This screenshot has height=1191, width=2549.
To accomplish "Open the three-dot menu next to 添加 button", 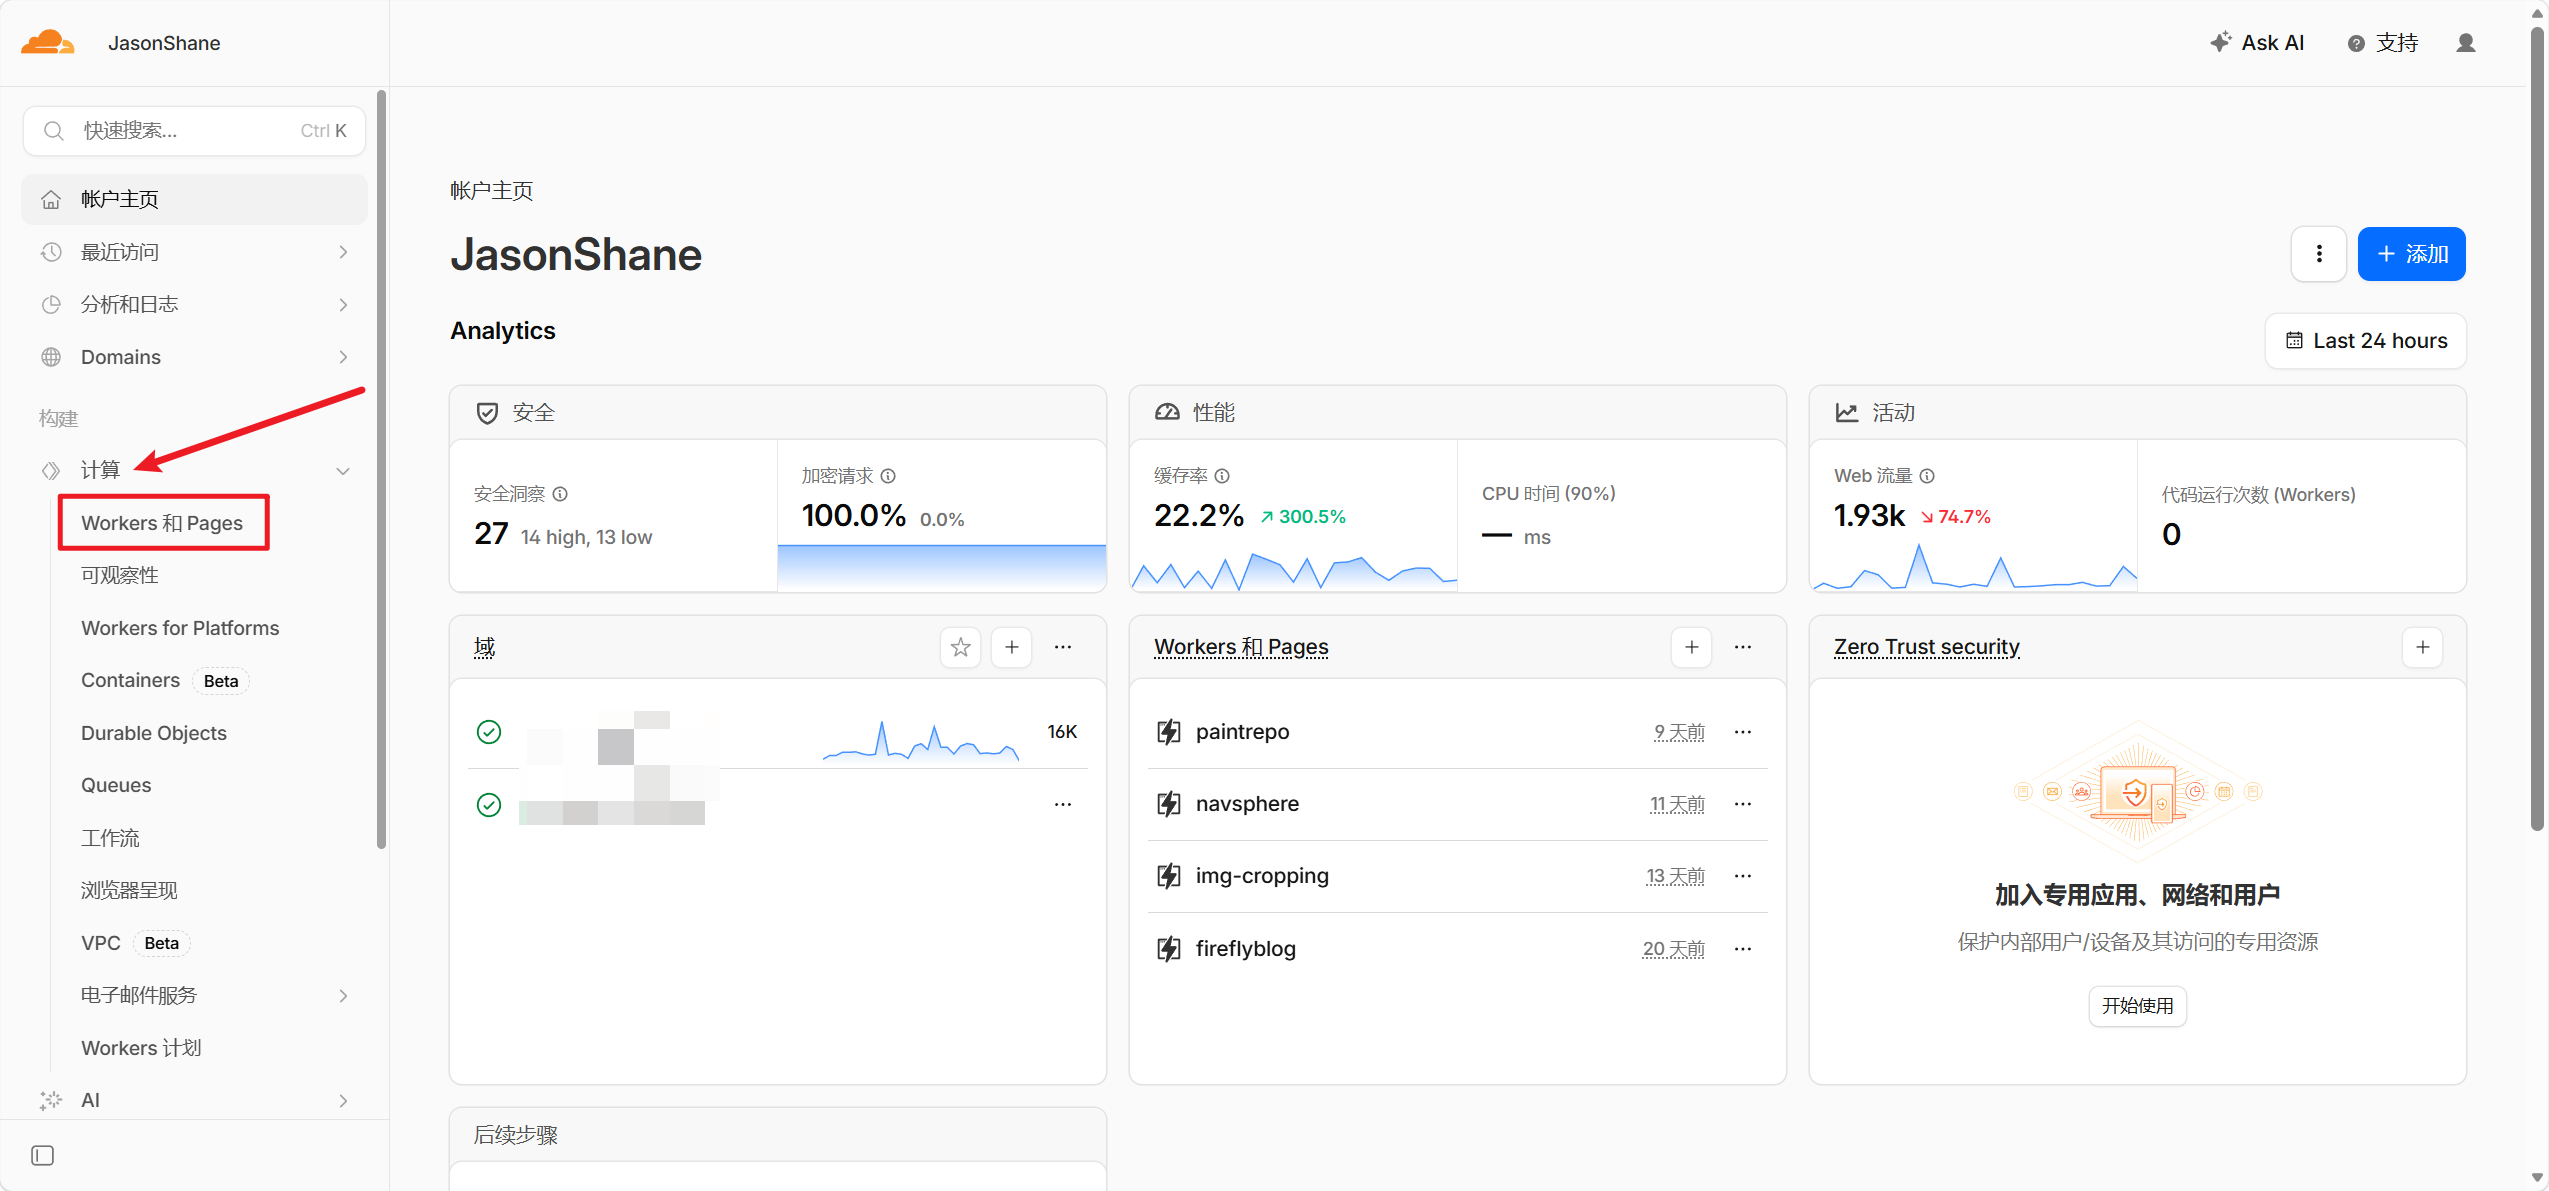I will pos(2318,254).
